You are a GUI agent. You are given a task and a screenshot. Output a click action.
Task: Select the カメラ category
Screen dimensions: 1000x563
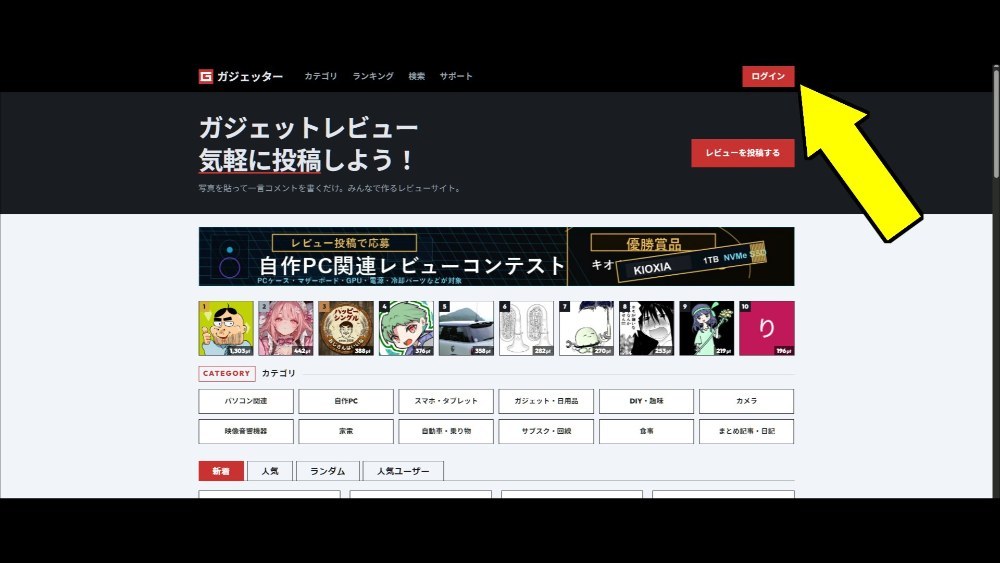point(746,401)
